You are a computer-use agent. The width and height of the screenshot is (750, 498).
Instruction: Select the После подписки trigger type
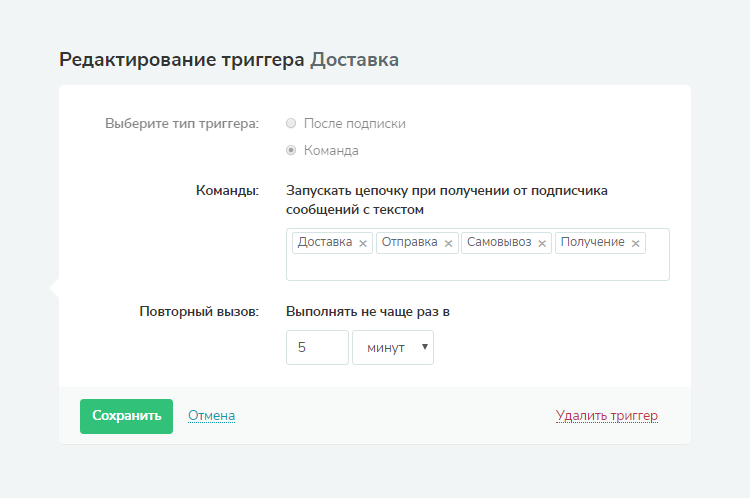pos(291,124)
